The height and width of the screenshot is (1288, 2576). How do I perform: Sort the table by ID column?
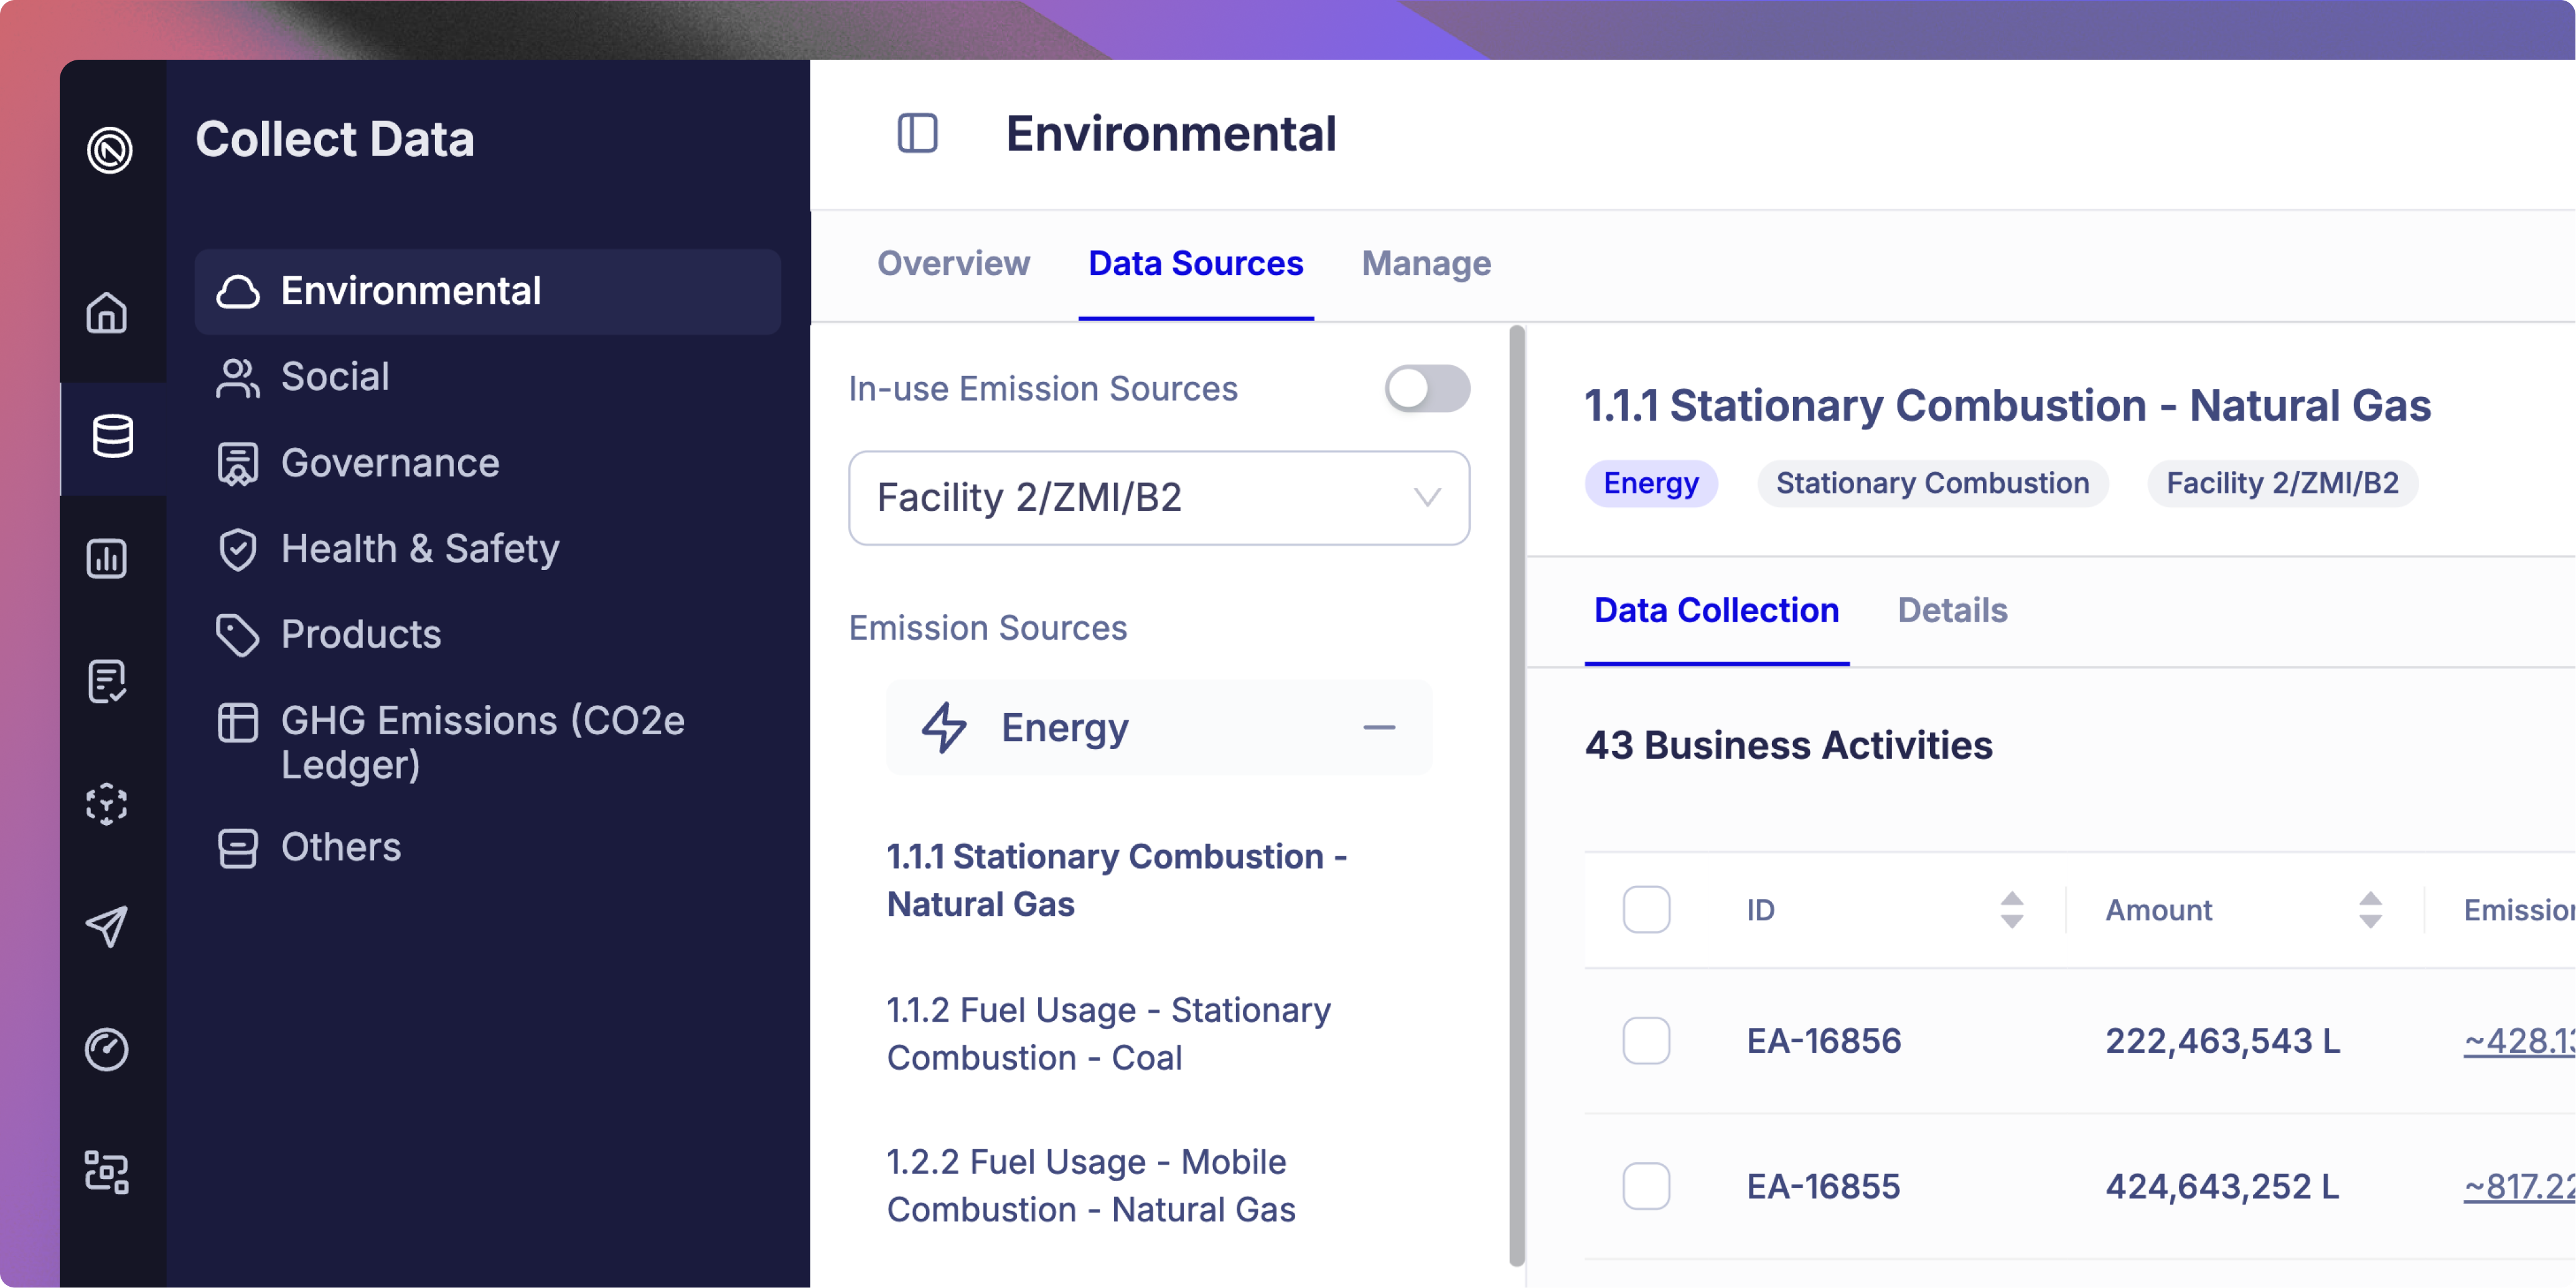[x=2011, y=910]
